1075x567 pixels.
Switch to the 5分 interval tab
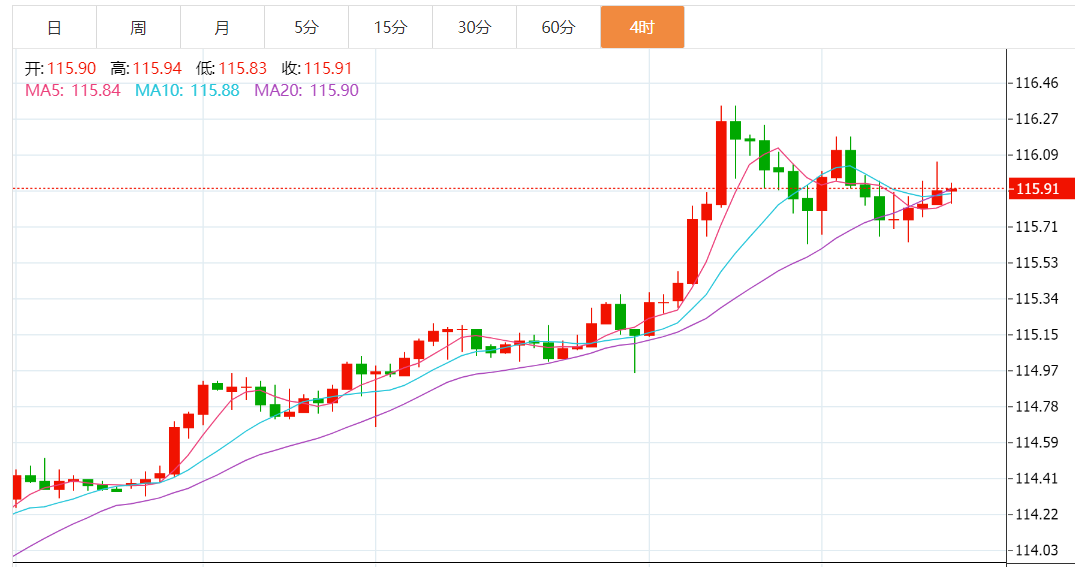pos(306,27)
